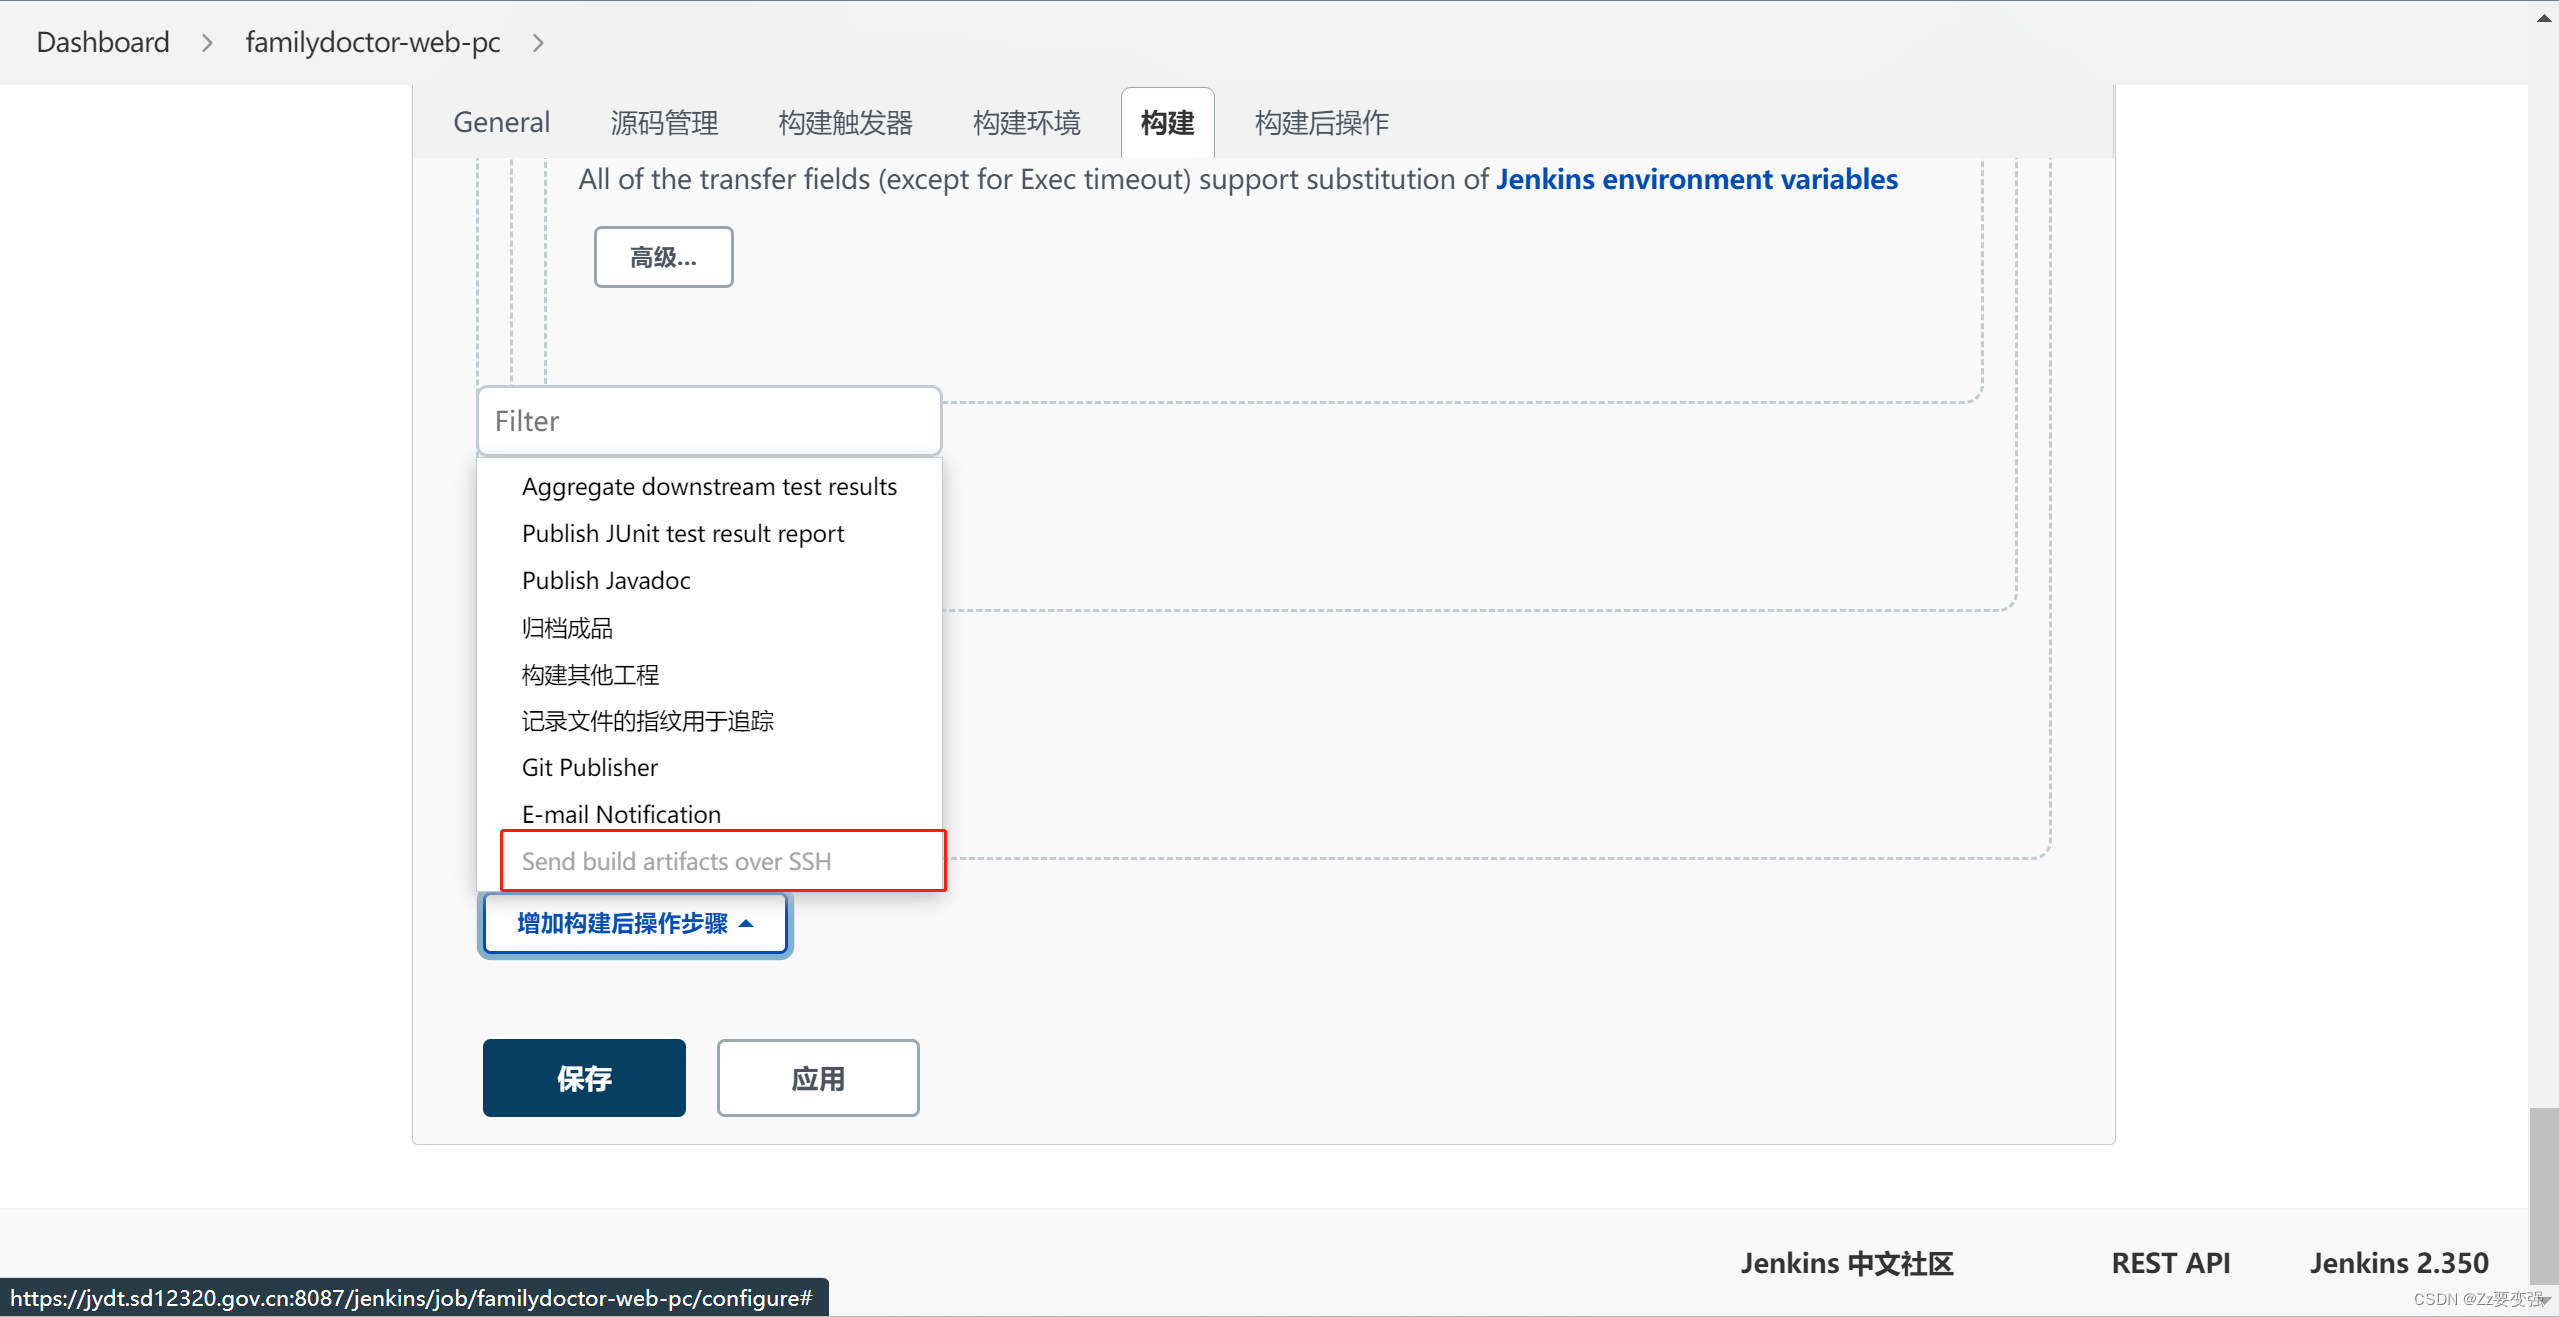Select Aggregate downstream test results
The image size is (2559, 1317).
(709, 486)
